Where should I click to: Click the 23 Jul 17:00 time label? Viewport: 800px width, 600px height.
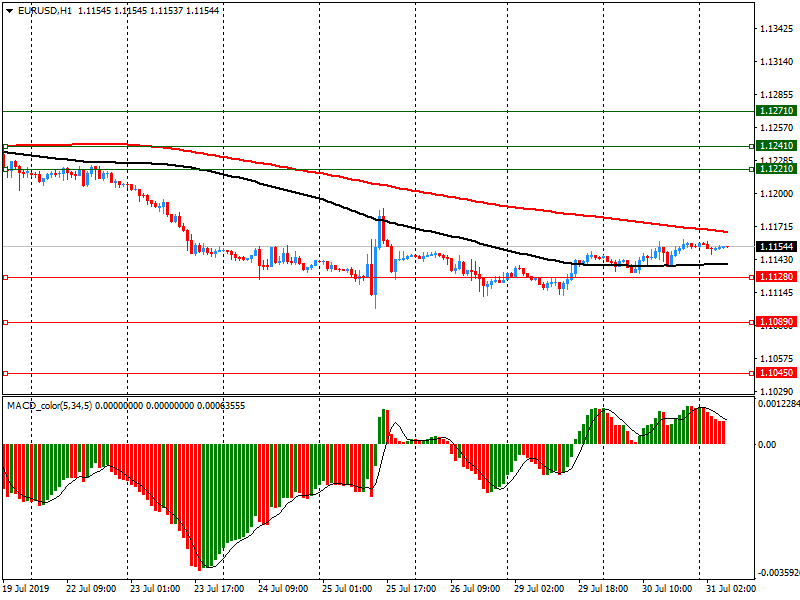point(219,589)
